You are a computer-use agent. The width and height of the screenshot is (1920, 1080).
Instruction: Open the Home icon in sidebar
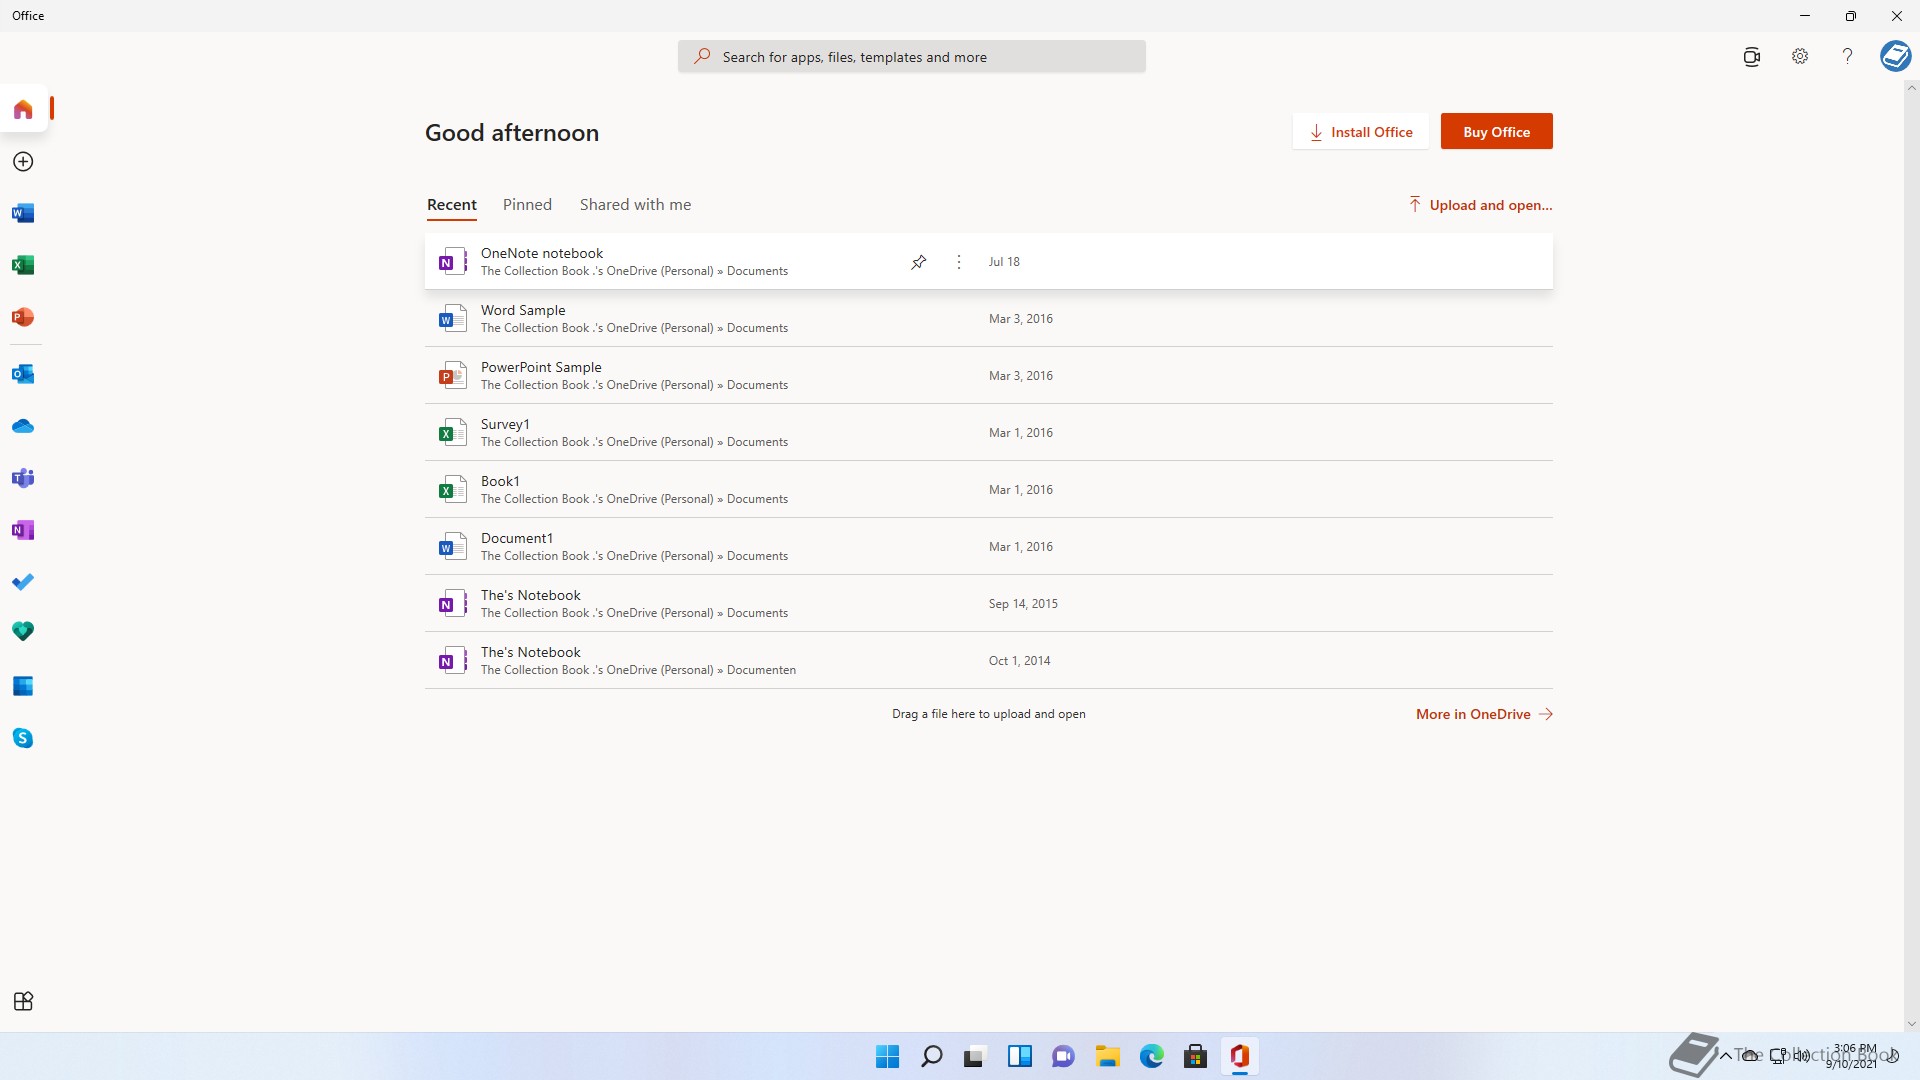[x=23, y=109]
